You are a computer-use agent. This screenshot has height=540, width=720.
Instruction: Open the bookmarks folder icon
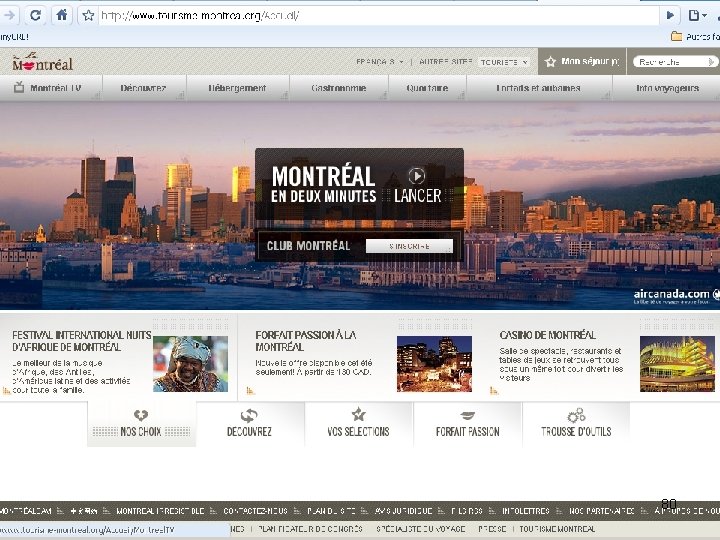tap(676, 36)
